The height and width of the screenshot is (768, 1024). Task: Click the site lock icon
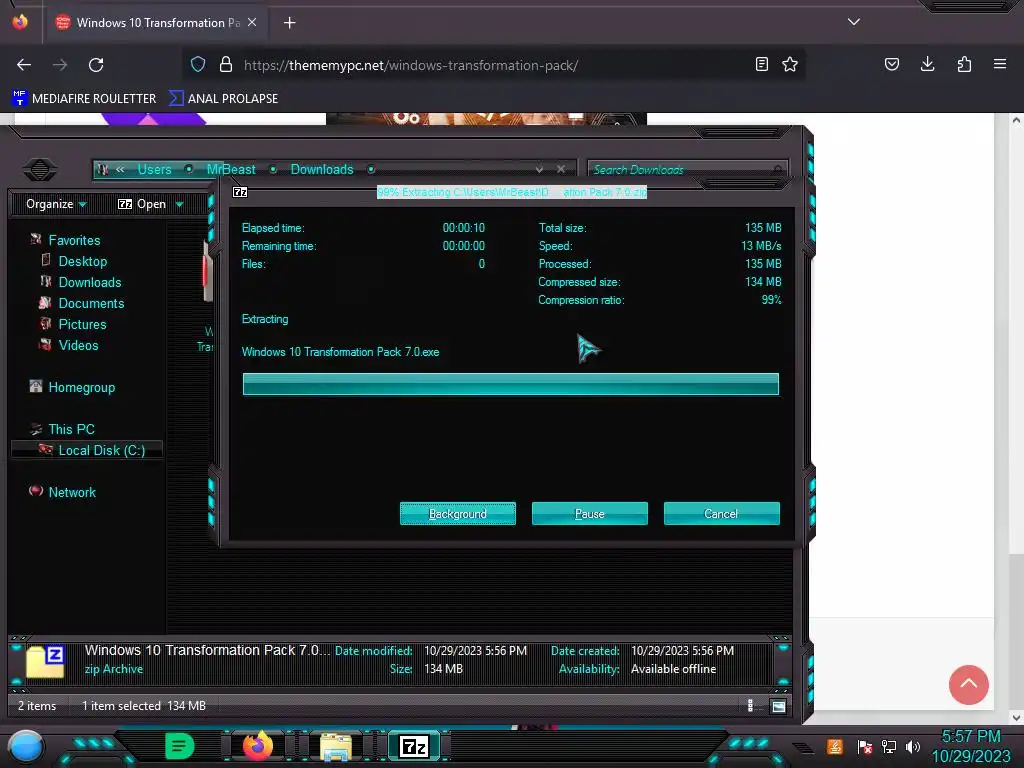pos(226,64)
